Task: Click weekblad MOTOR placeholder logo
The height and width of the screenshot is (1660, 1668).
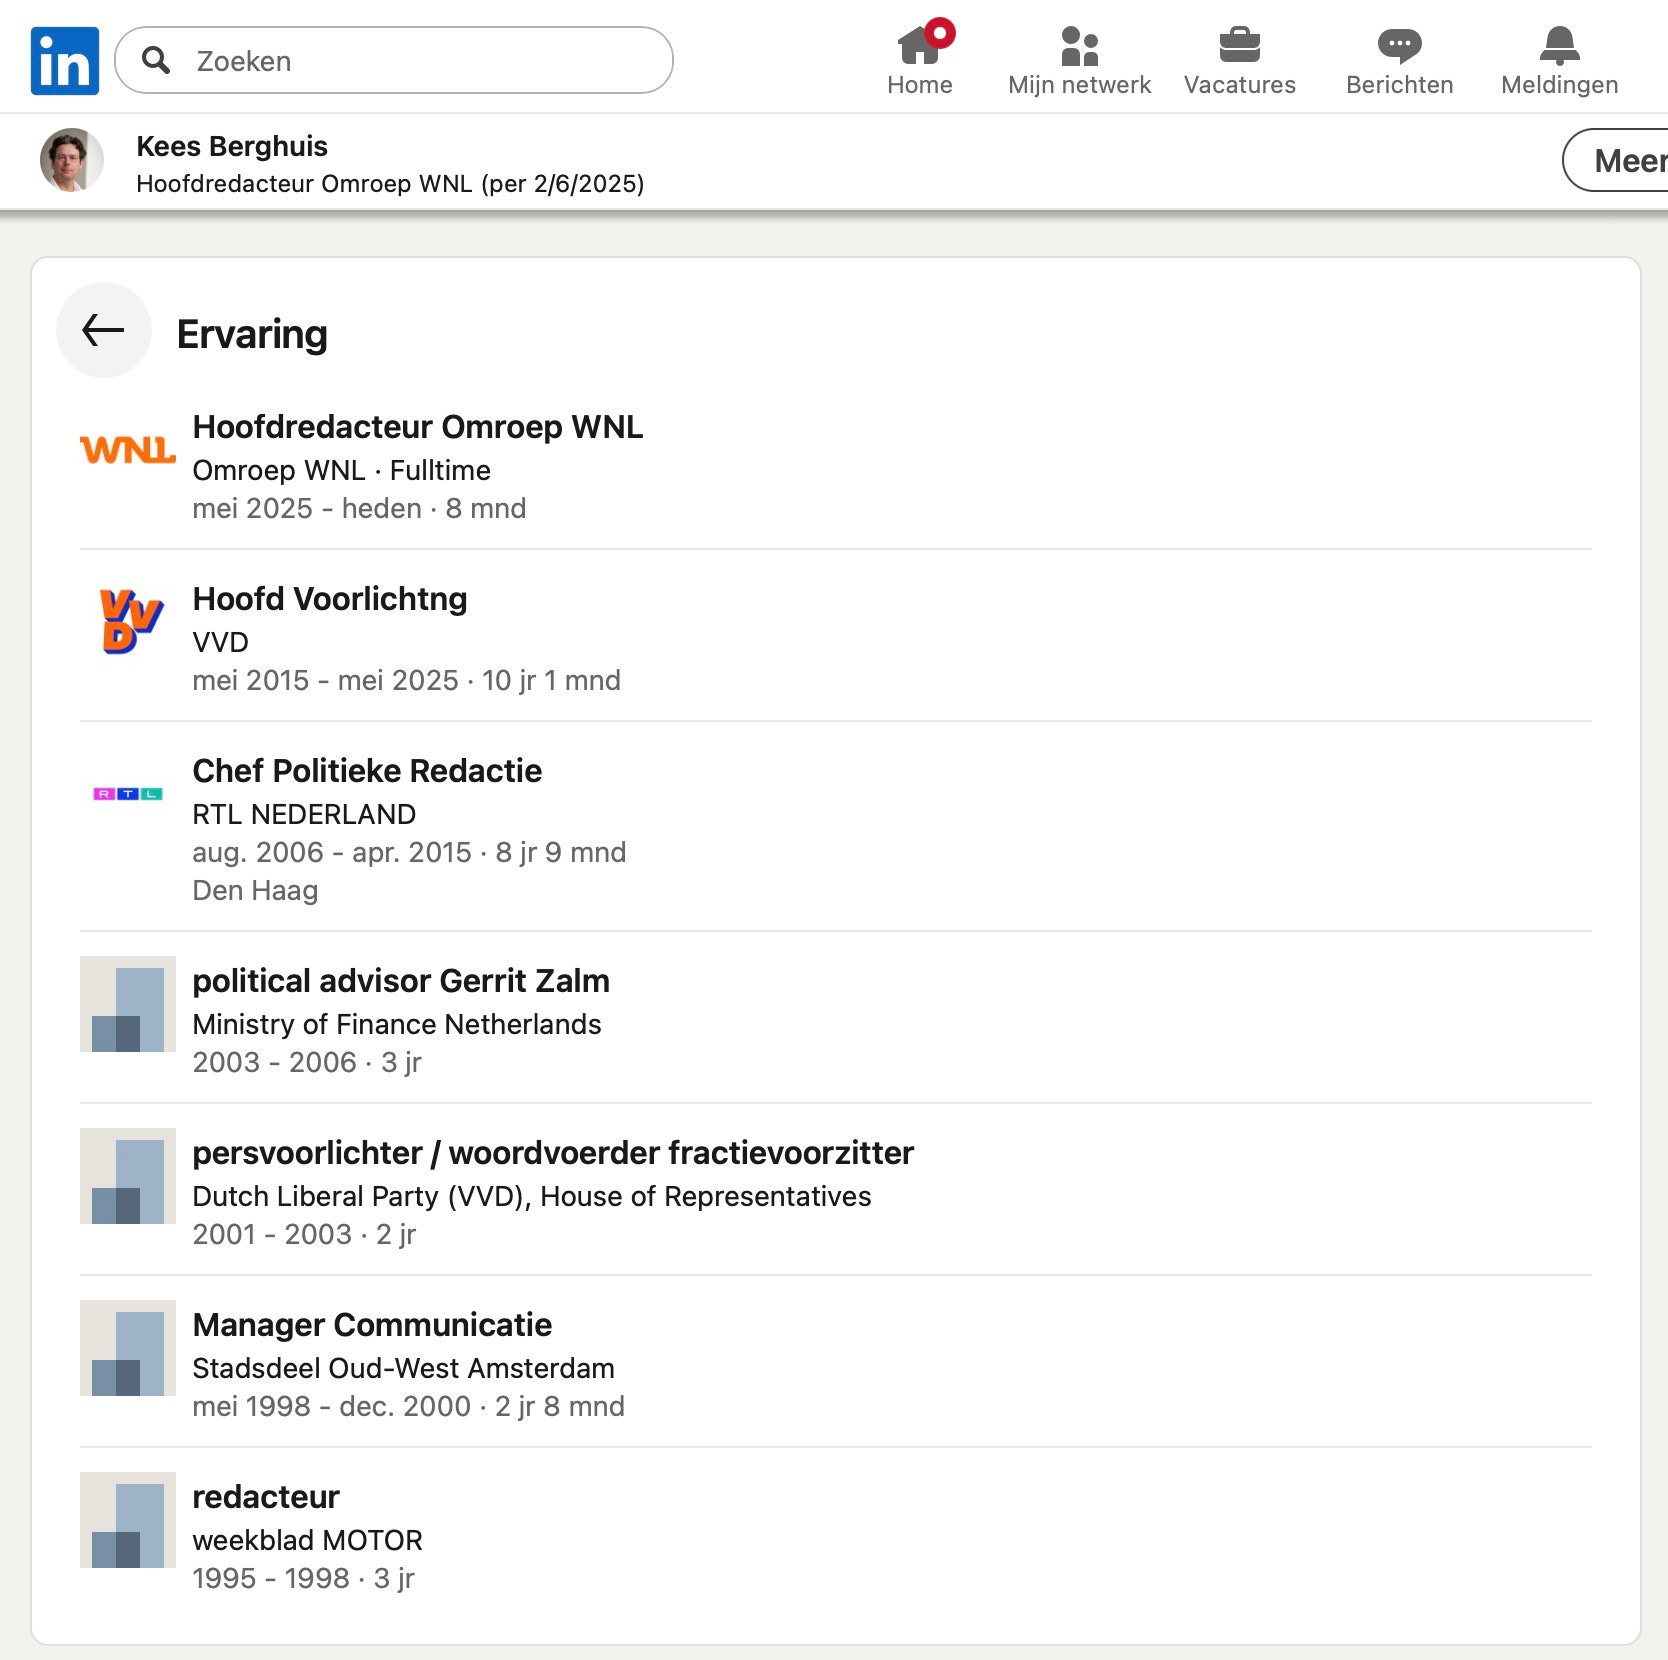Action: pyautogui.click(x=128, y=1520)
